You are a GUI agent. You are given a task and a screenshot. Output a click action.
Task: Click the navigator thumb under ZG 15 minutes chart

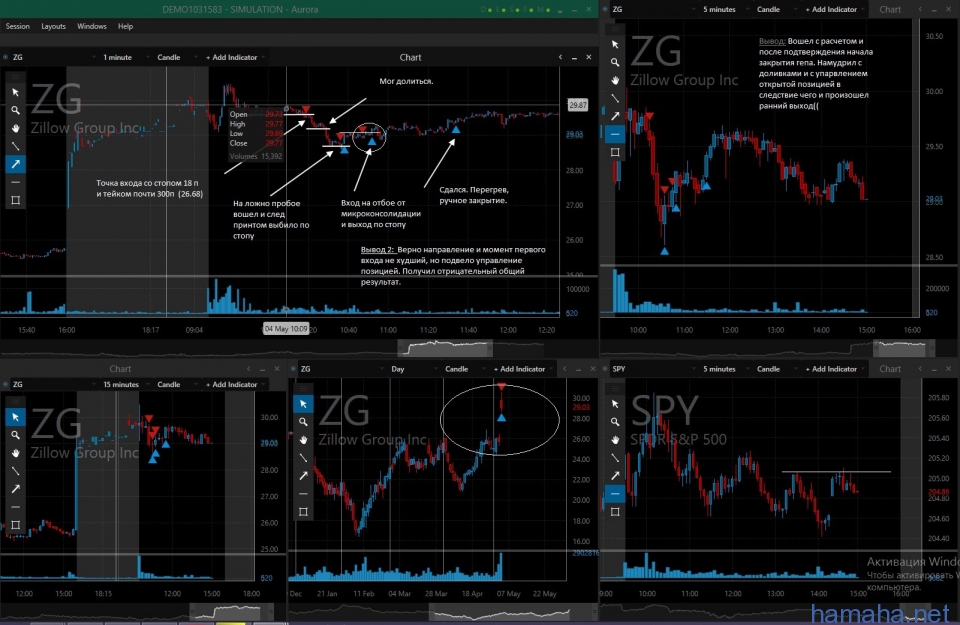click(x=230, y=612)
